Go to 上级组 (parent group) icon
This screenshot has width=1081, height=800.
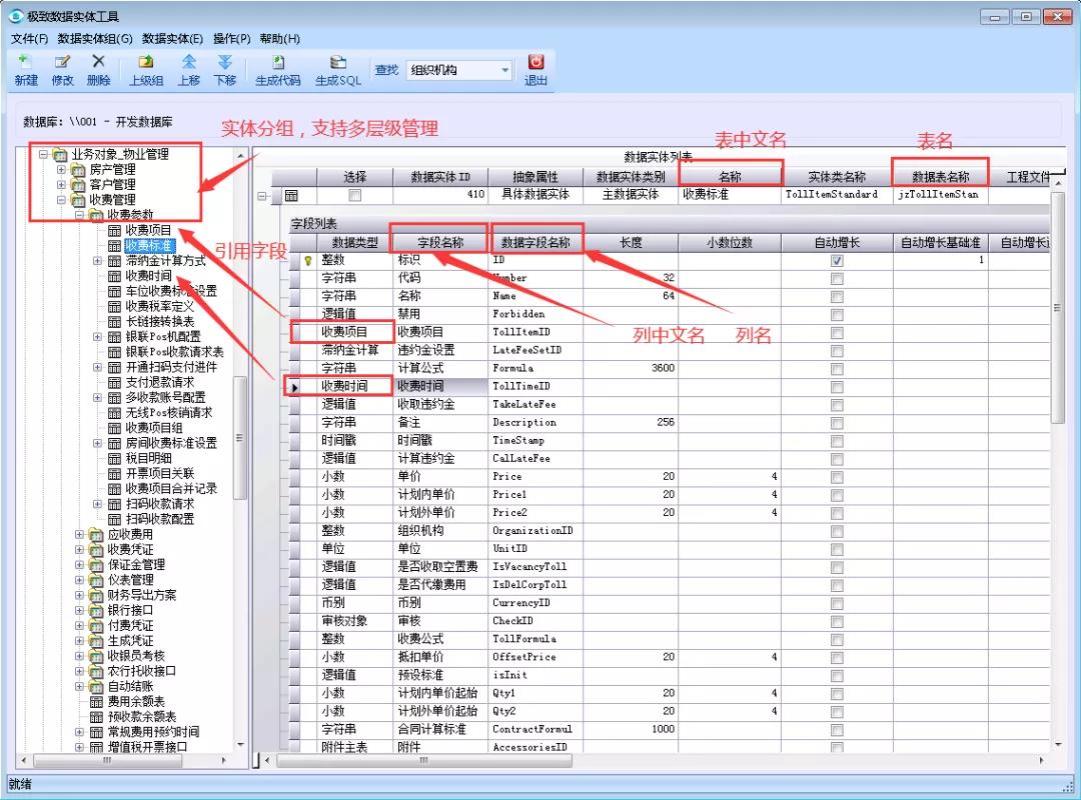tap(146, 62)
